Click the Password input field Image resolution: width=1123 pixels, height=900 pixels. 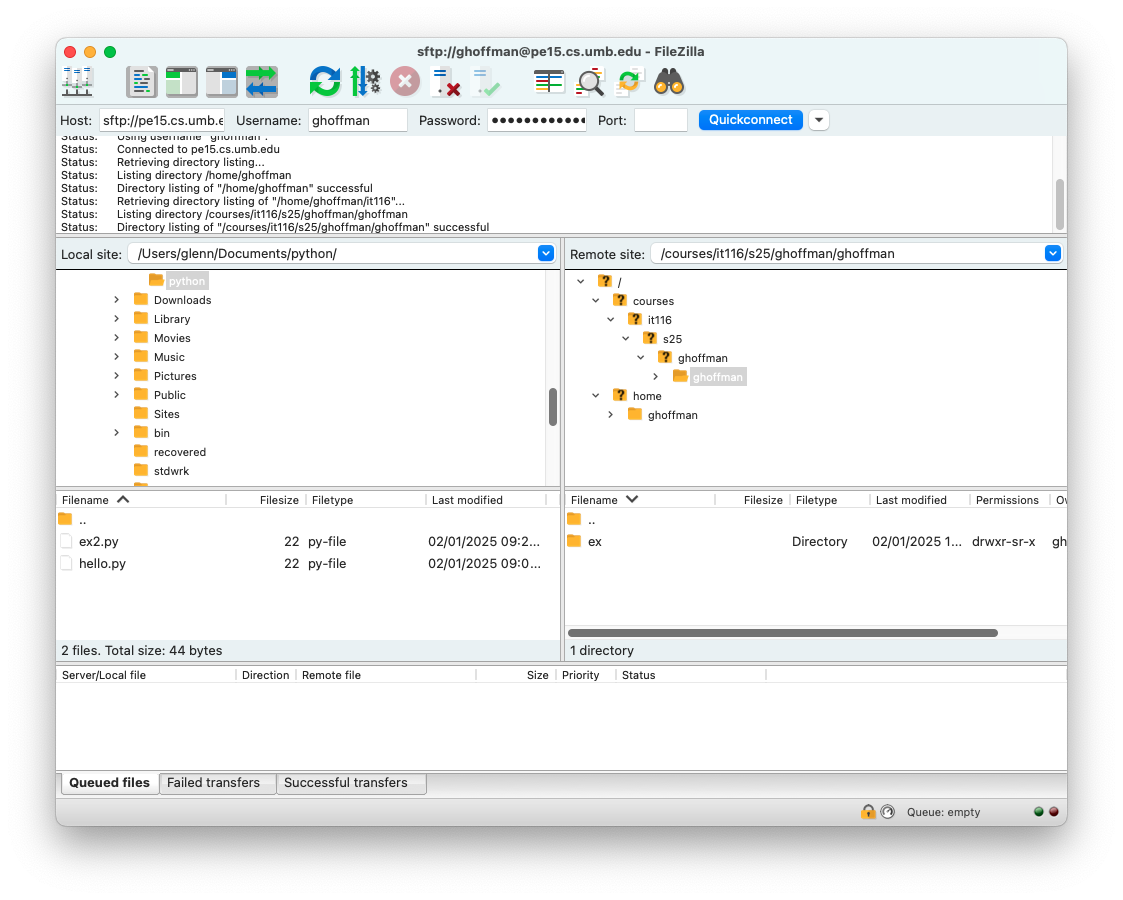click(537, 120)
